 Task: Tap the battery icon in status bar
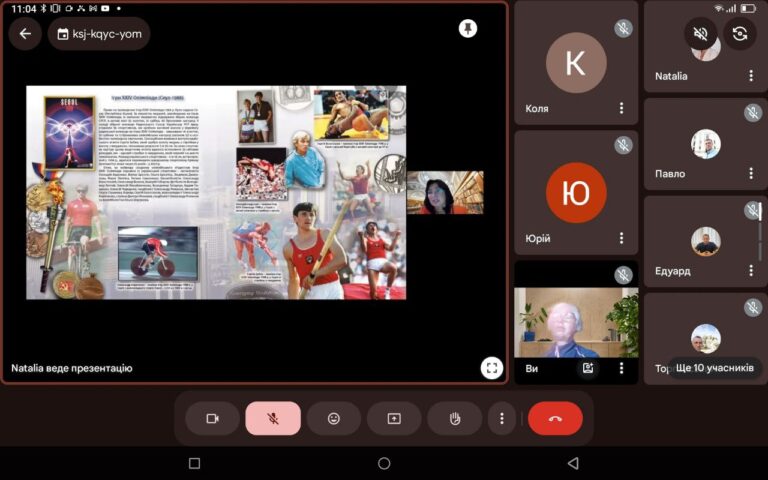tap(748, 8)
